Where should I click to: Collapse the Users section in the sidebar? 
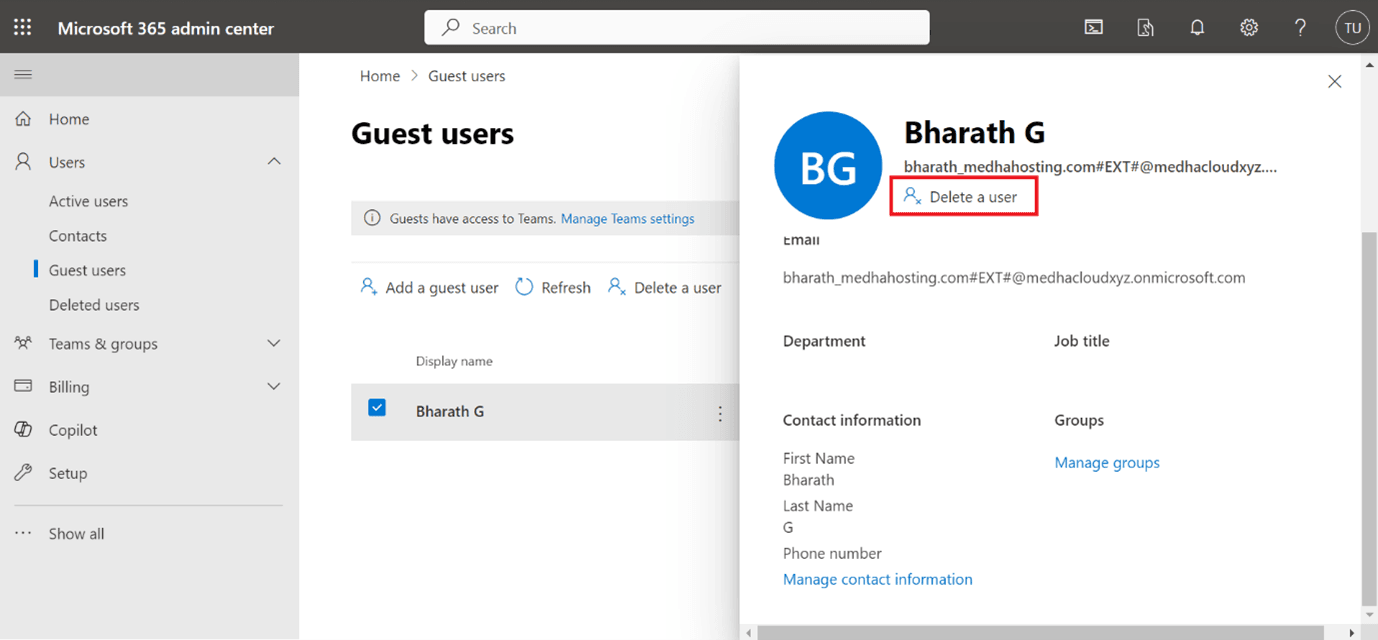[273, 161]
